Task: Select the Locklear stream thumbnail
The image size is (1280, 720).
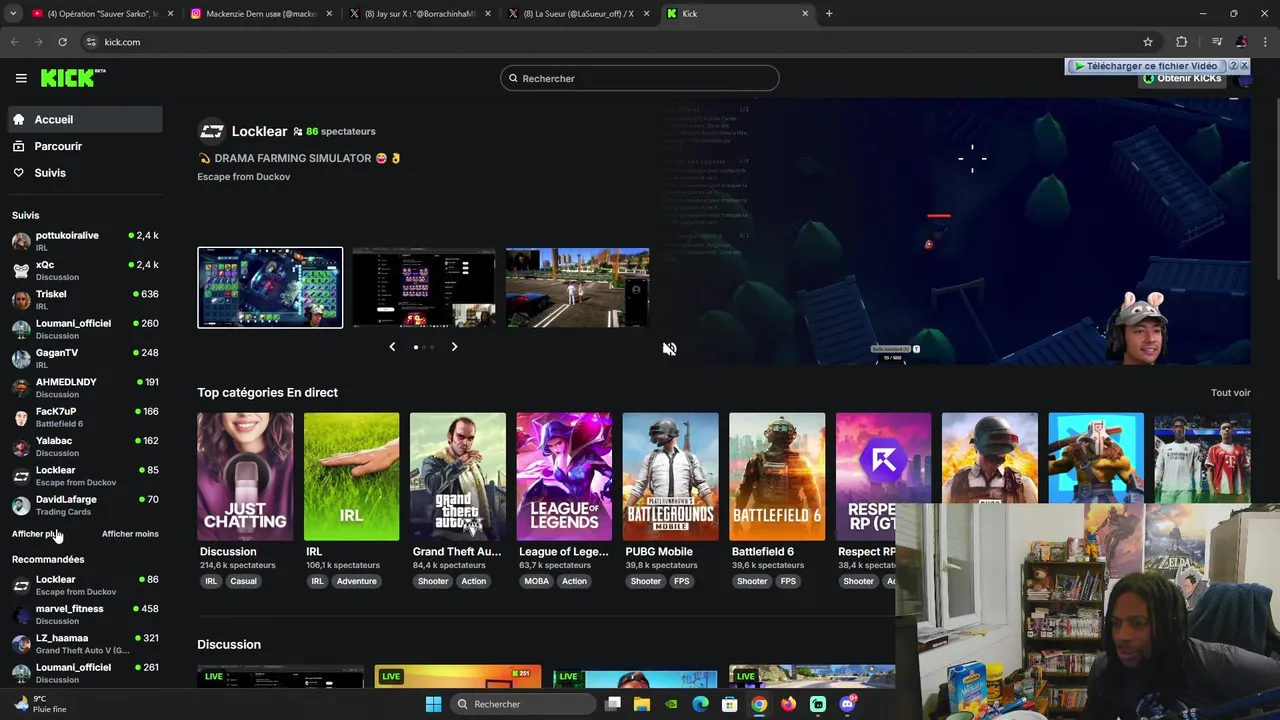Action: pos(270,288)
